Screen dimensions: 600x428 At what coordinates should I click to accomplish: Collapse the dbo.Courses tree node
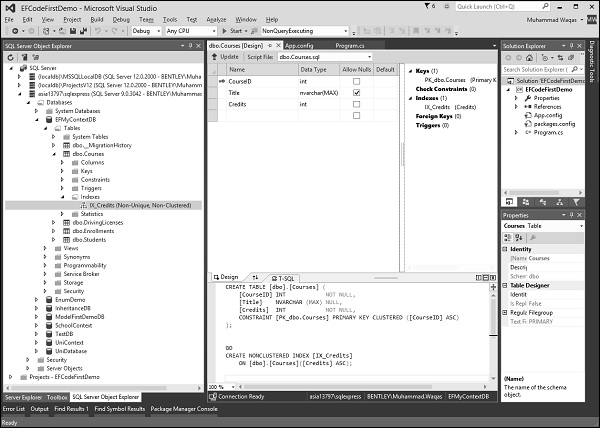tap(53, 154)
